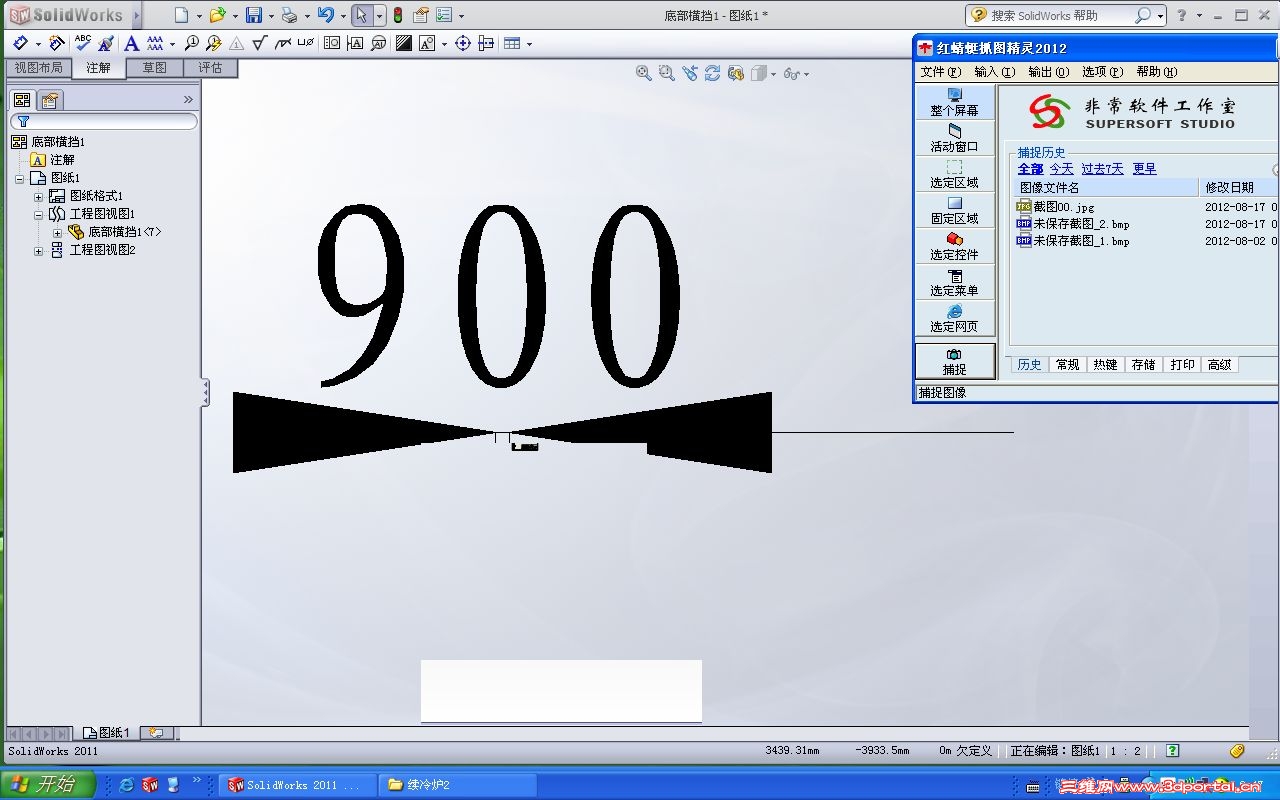Zoom to fit using the magnifier icon
Viewport: 1280px width, 800px height.
click(x=644, y=73)
